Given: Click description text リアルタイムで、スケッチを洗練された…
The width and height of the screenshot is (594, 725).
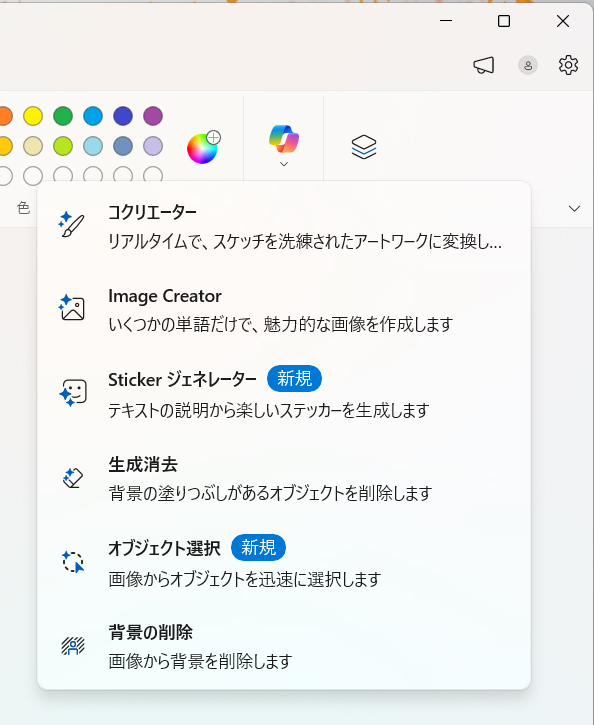Looking at the screenshot, I should (x=305, y=241).
